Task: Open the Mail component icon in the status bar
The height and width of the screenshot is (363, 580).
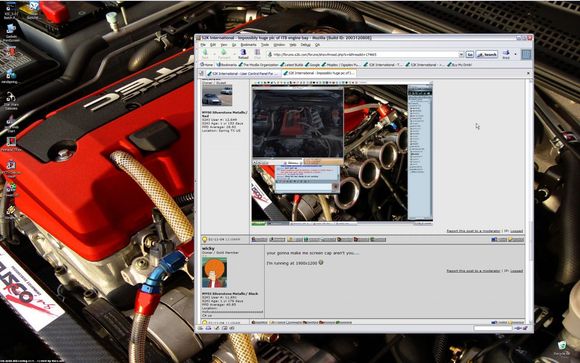Action: (x=209, y=328)
